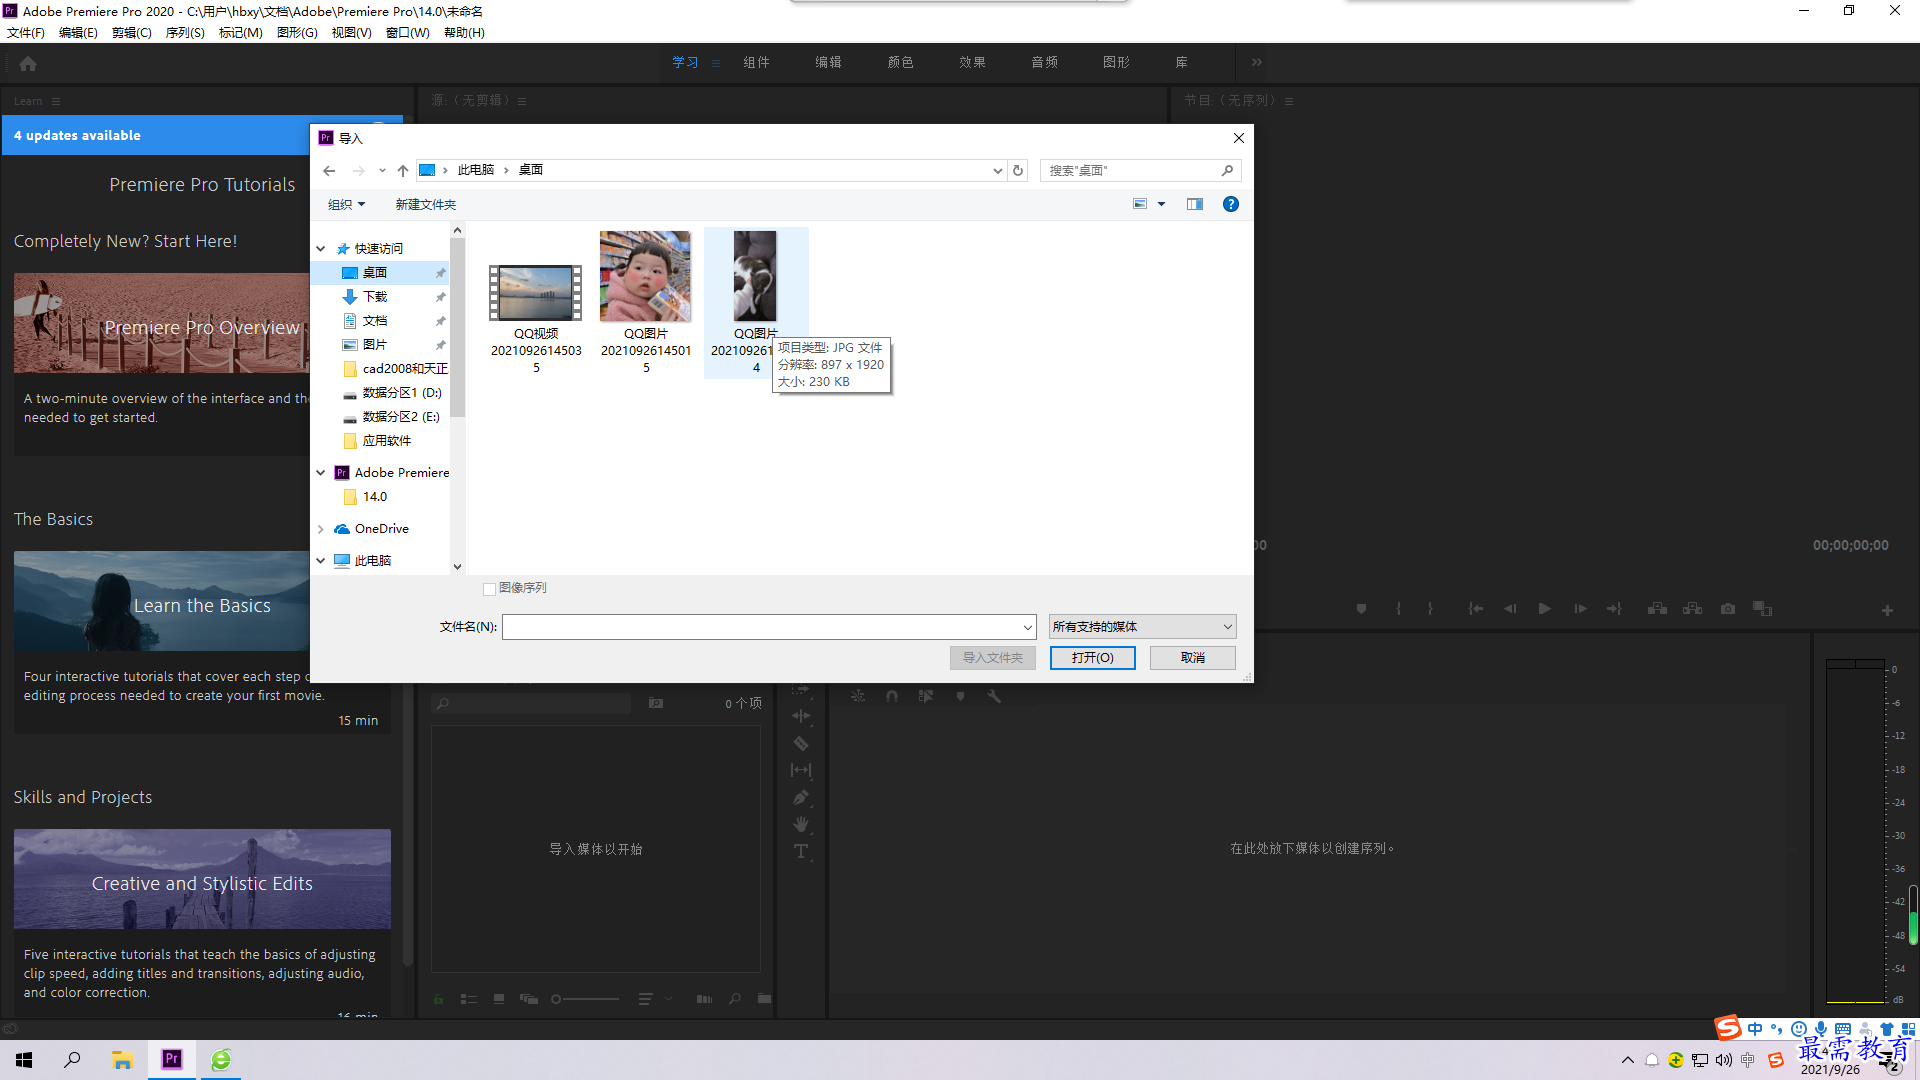Click the taskbar search icon
This screenshot has width=1920, height=1080.
72,1060
